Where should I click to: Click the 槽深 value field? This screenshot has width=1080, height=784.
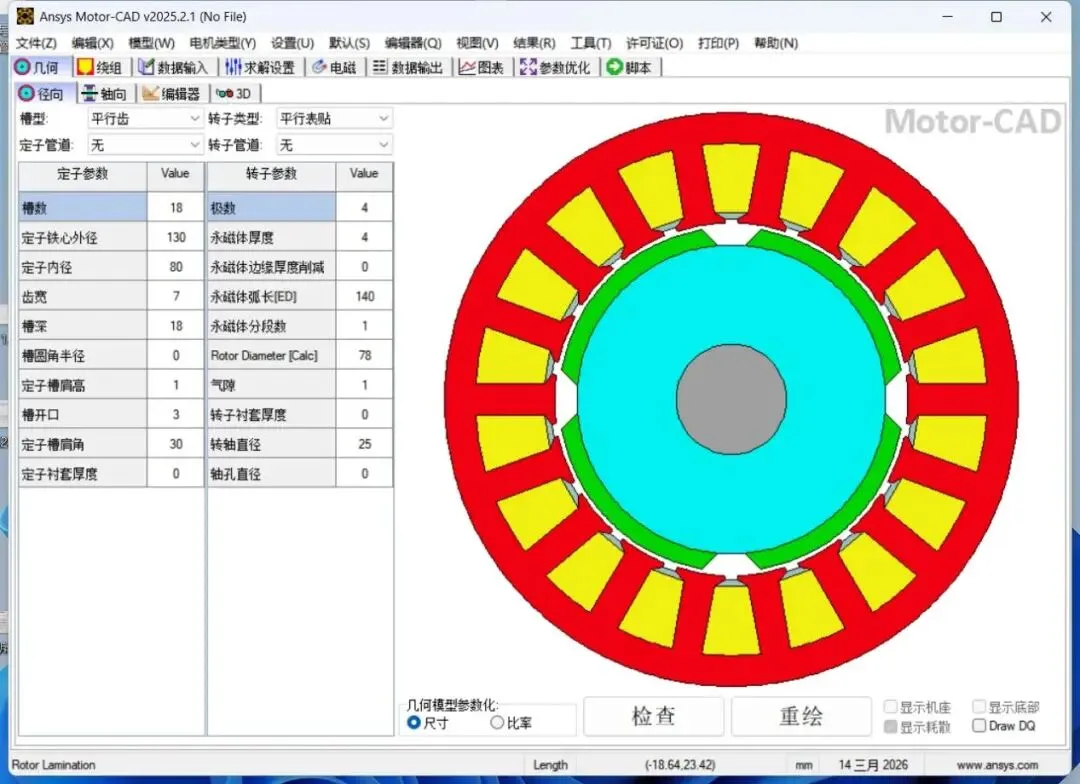point(176,326)
